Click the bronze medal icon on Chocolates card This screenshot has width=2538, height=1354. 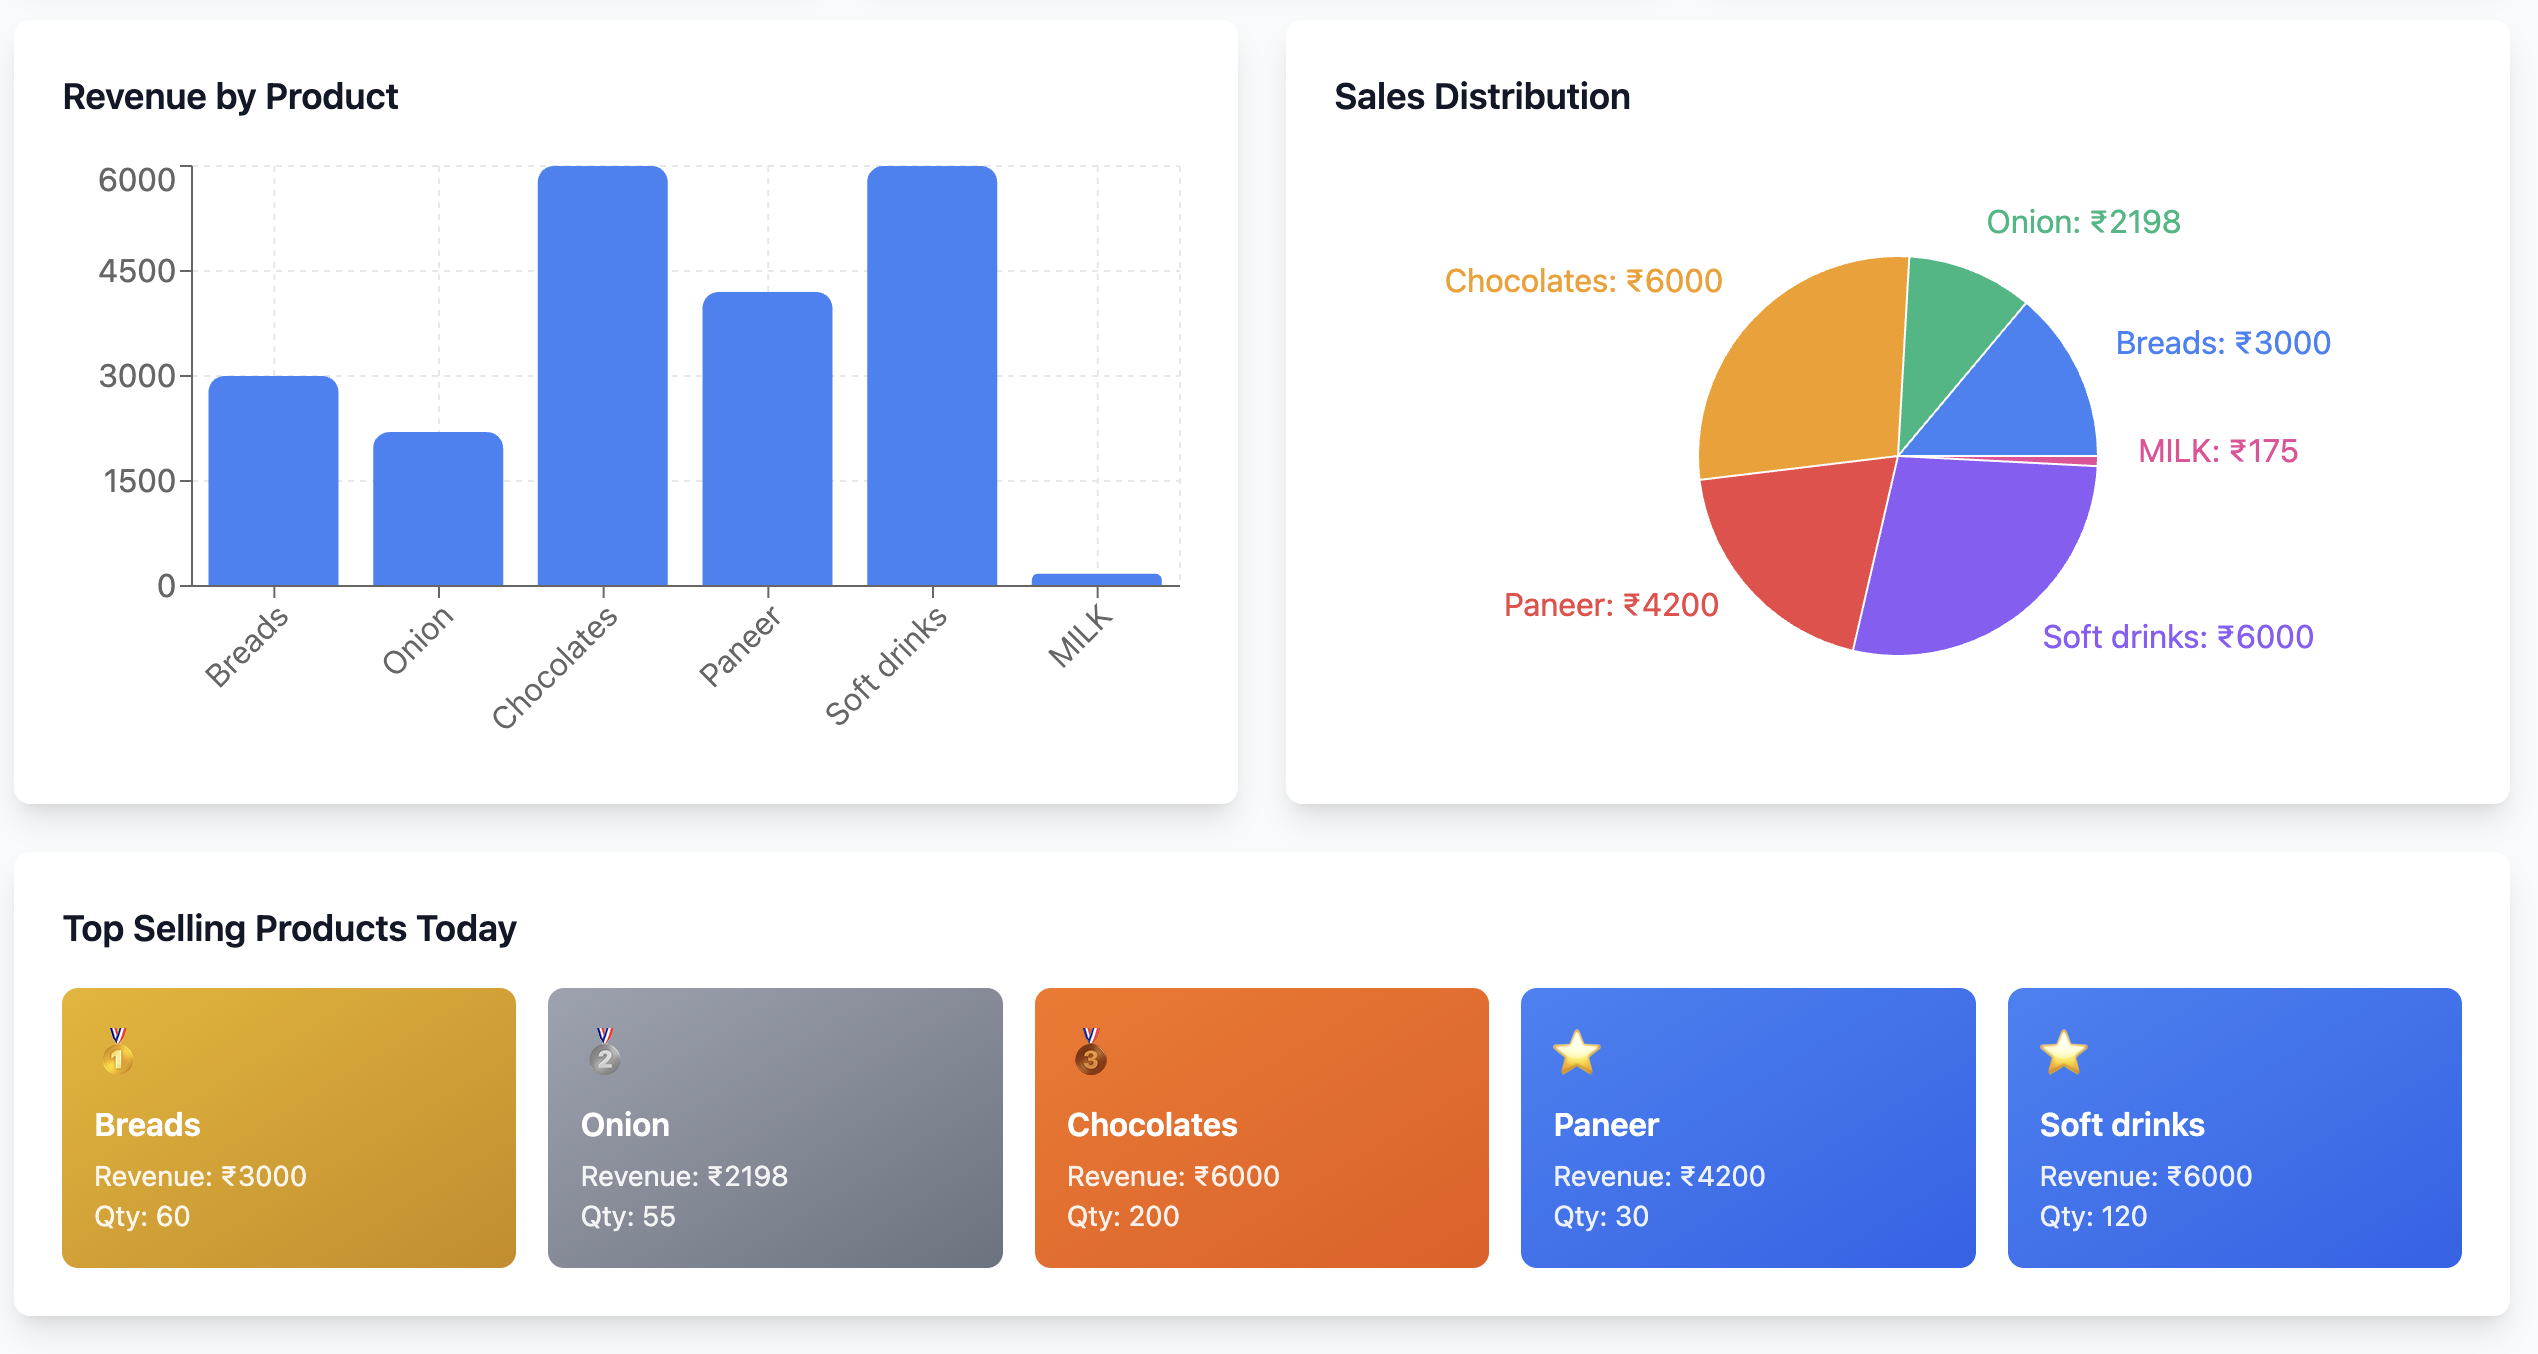pyautogui.click(x=1090, y=1052)
